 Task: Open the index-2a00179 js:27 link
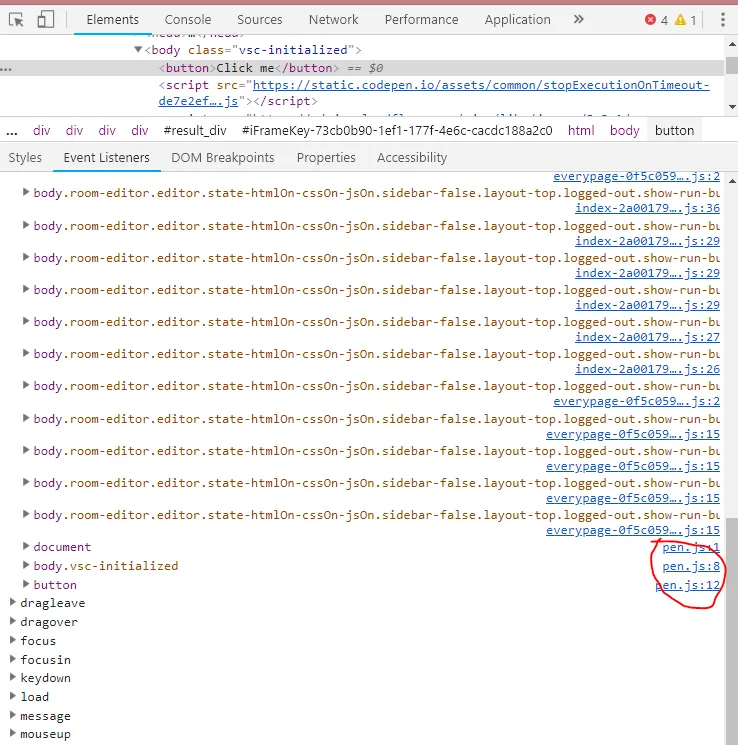tap(647, 337)
